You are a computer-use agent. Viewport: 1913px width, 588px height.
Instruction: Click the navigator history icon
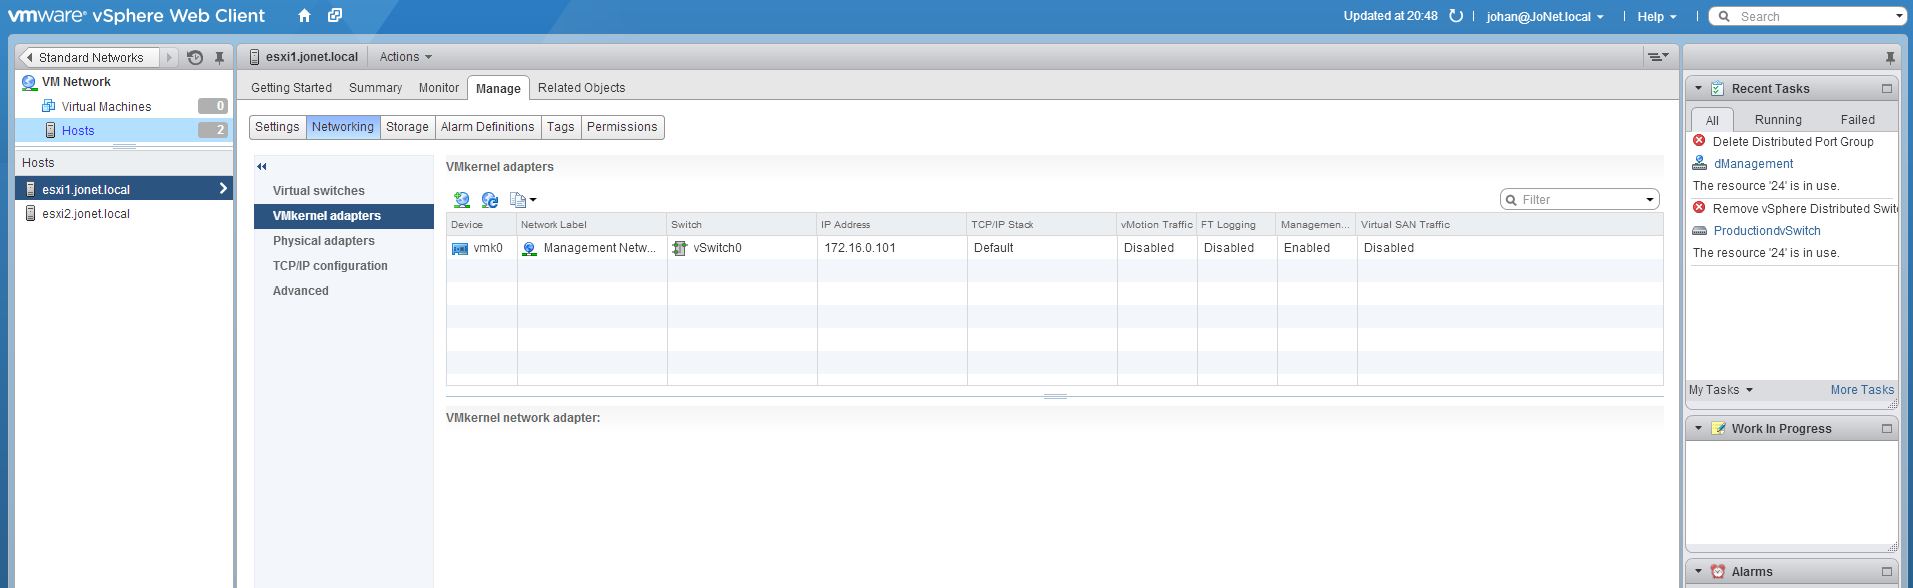tap(195, 58)
